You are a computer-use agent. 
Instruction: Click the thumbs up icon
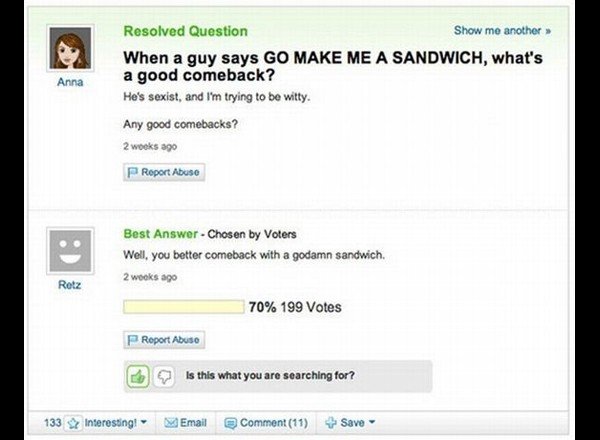tap(138, 376)
